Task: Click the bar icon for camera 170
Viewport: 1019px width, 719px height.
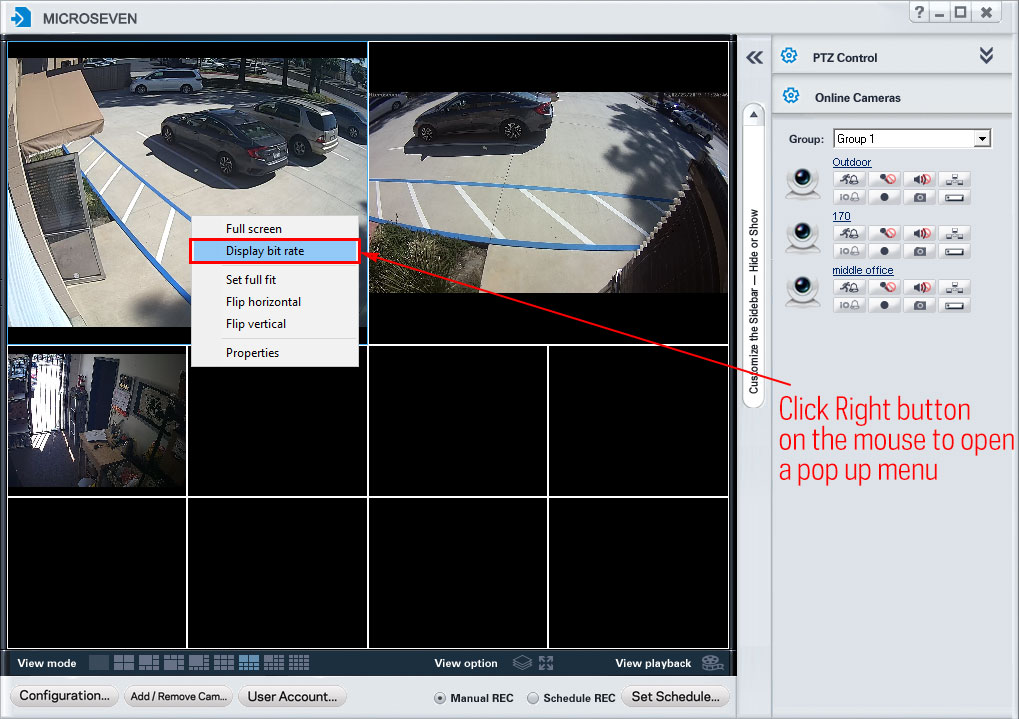Action: (955, 251)
